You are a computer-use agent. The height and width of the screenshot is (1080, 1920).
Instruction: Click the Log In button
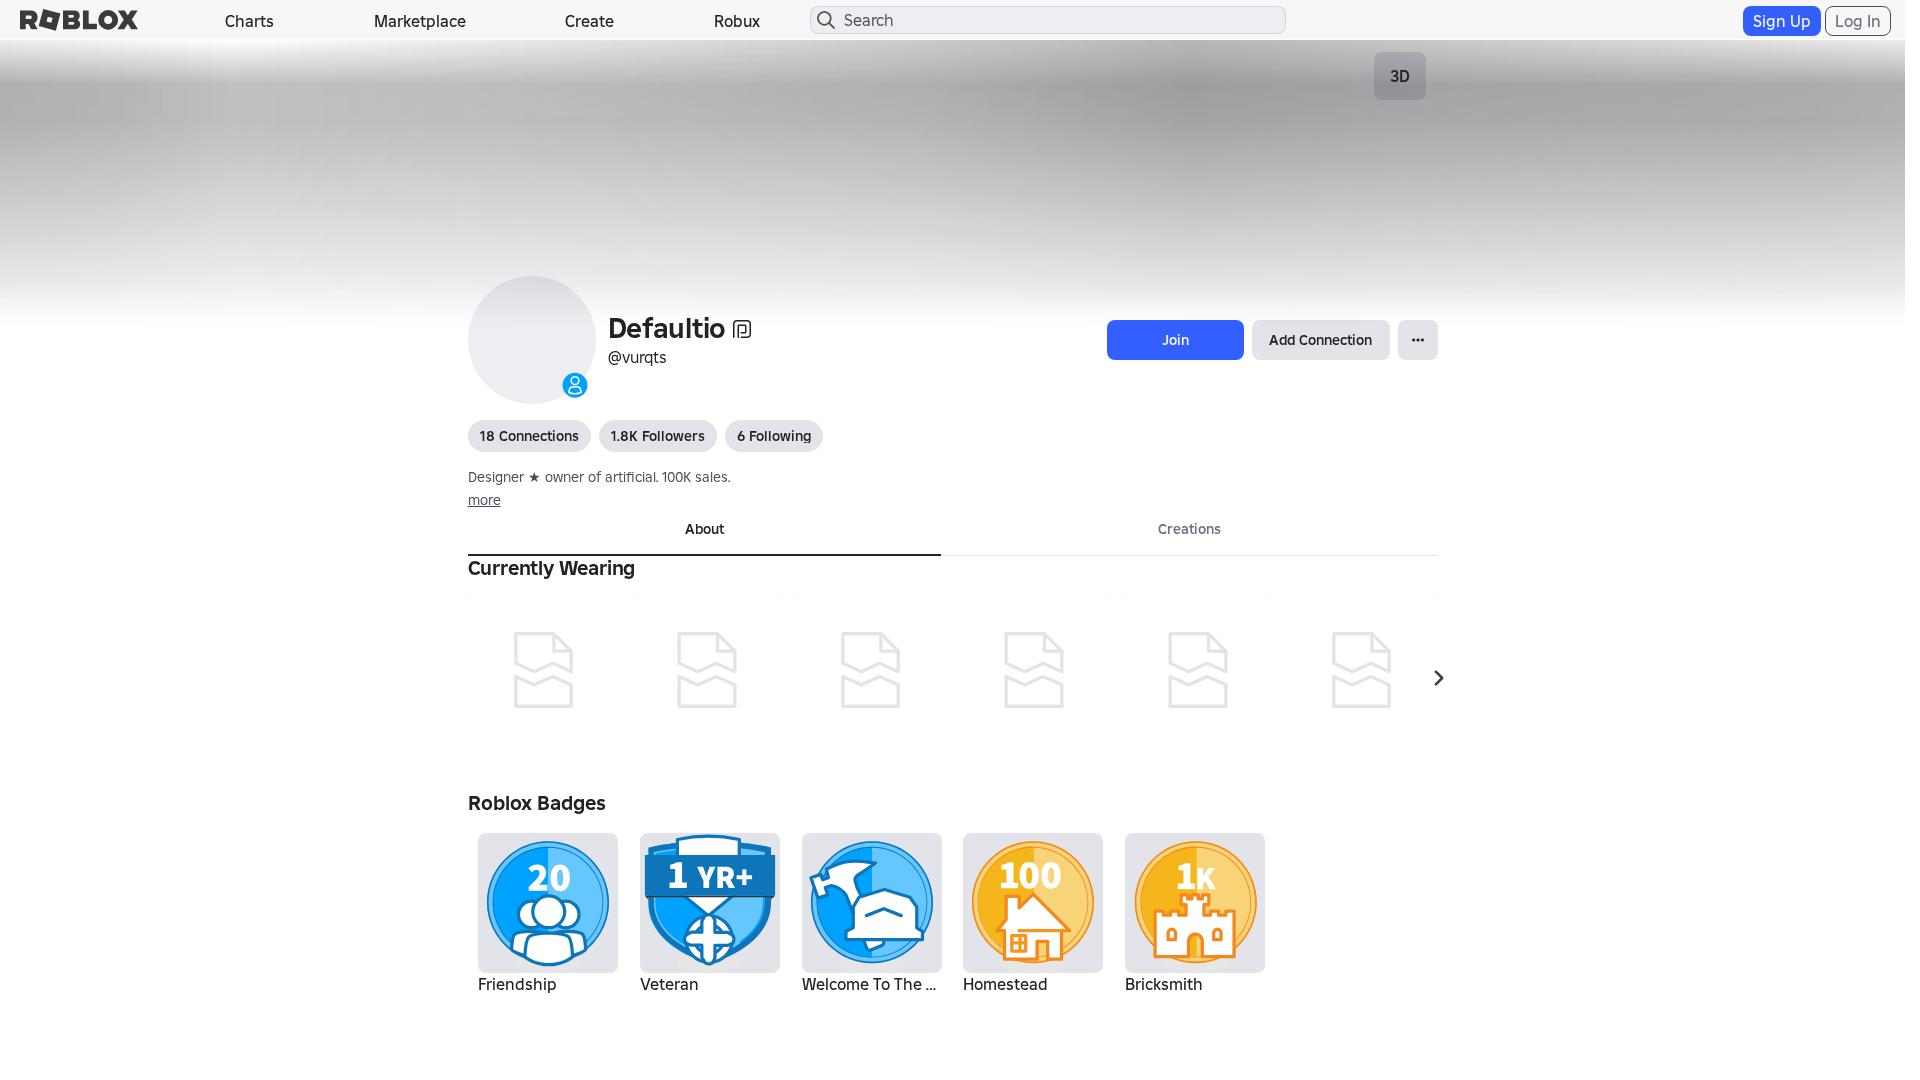coord(1857,21)
